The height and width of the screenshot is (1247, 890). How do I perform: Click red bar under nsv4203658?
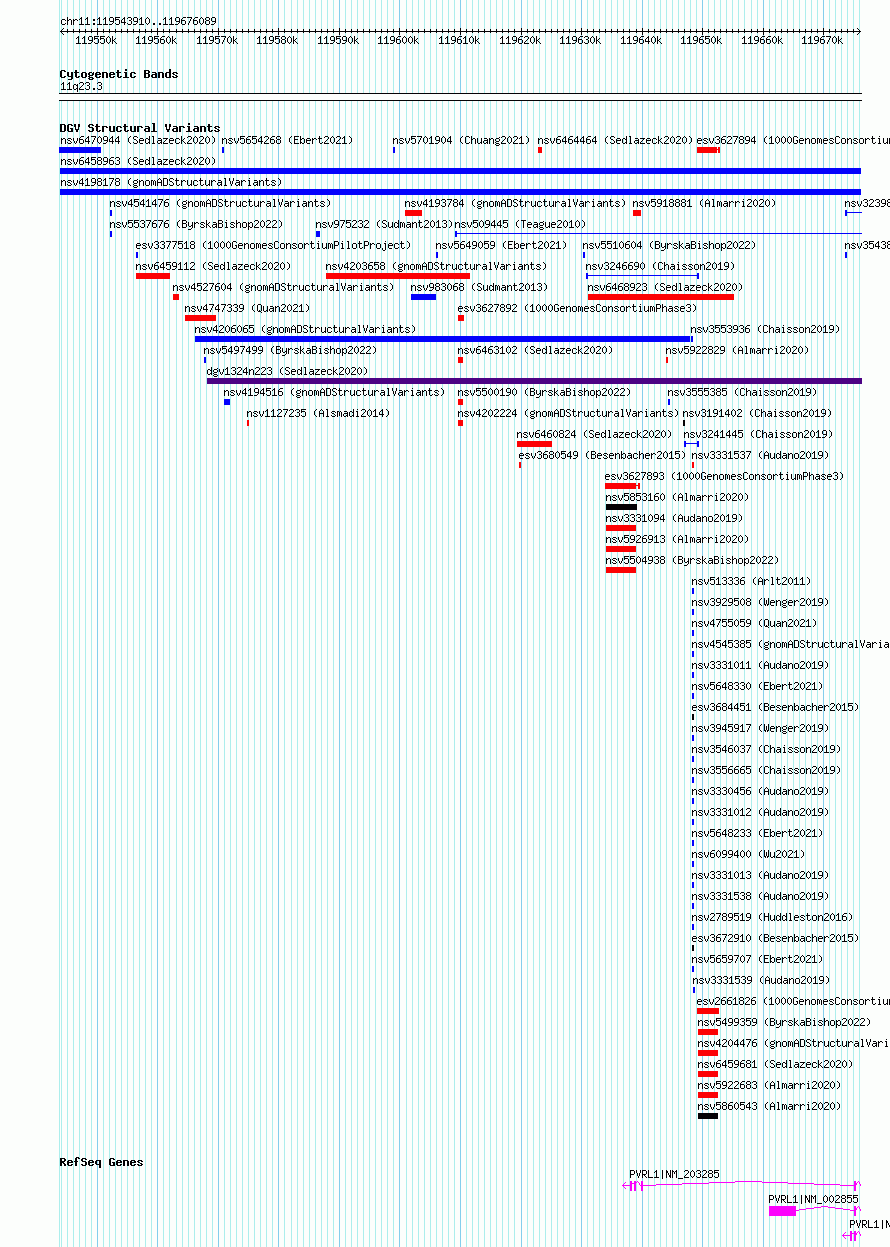(x=398, y=276)
